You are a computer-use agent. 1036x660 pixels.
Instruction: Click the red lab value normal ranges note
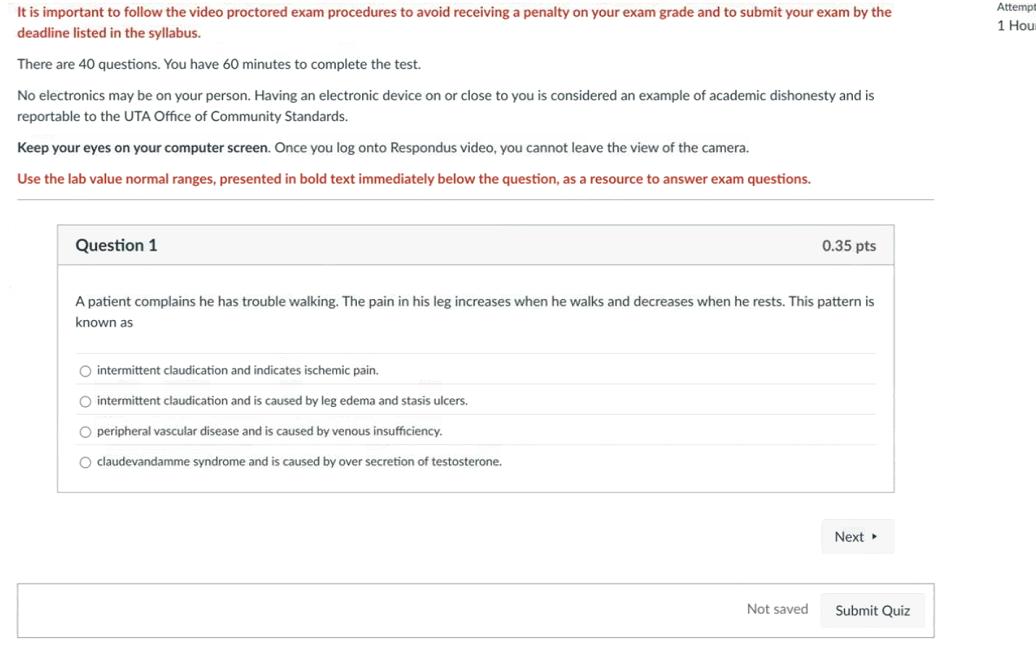[x=413, y=180]
